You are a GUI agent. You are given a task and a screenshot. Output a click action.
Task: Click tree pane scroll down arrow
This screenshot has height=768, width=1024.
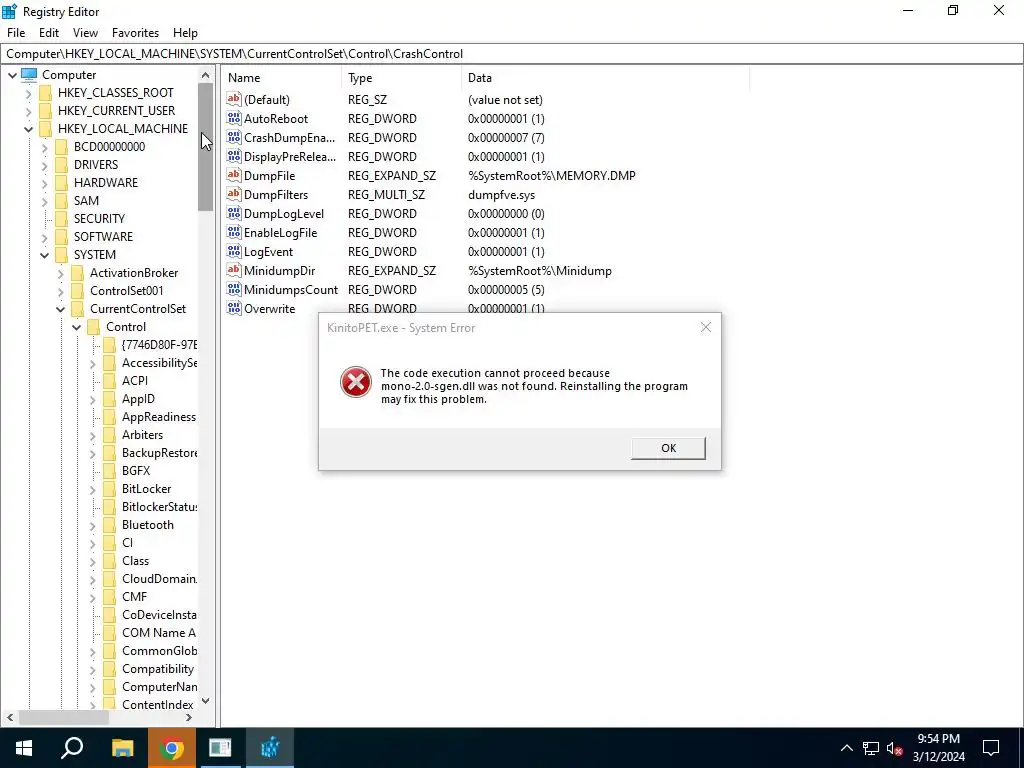pos(205,701)
